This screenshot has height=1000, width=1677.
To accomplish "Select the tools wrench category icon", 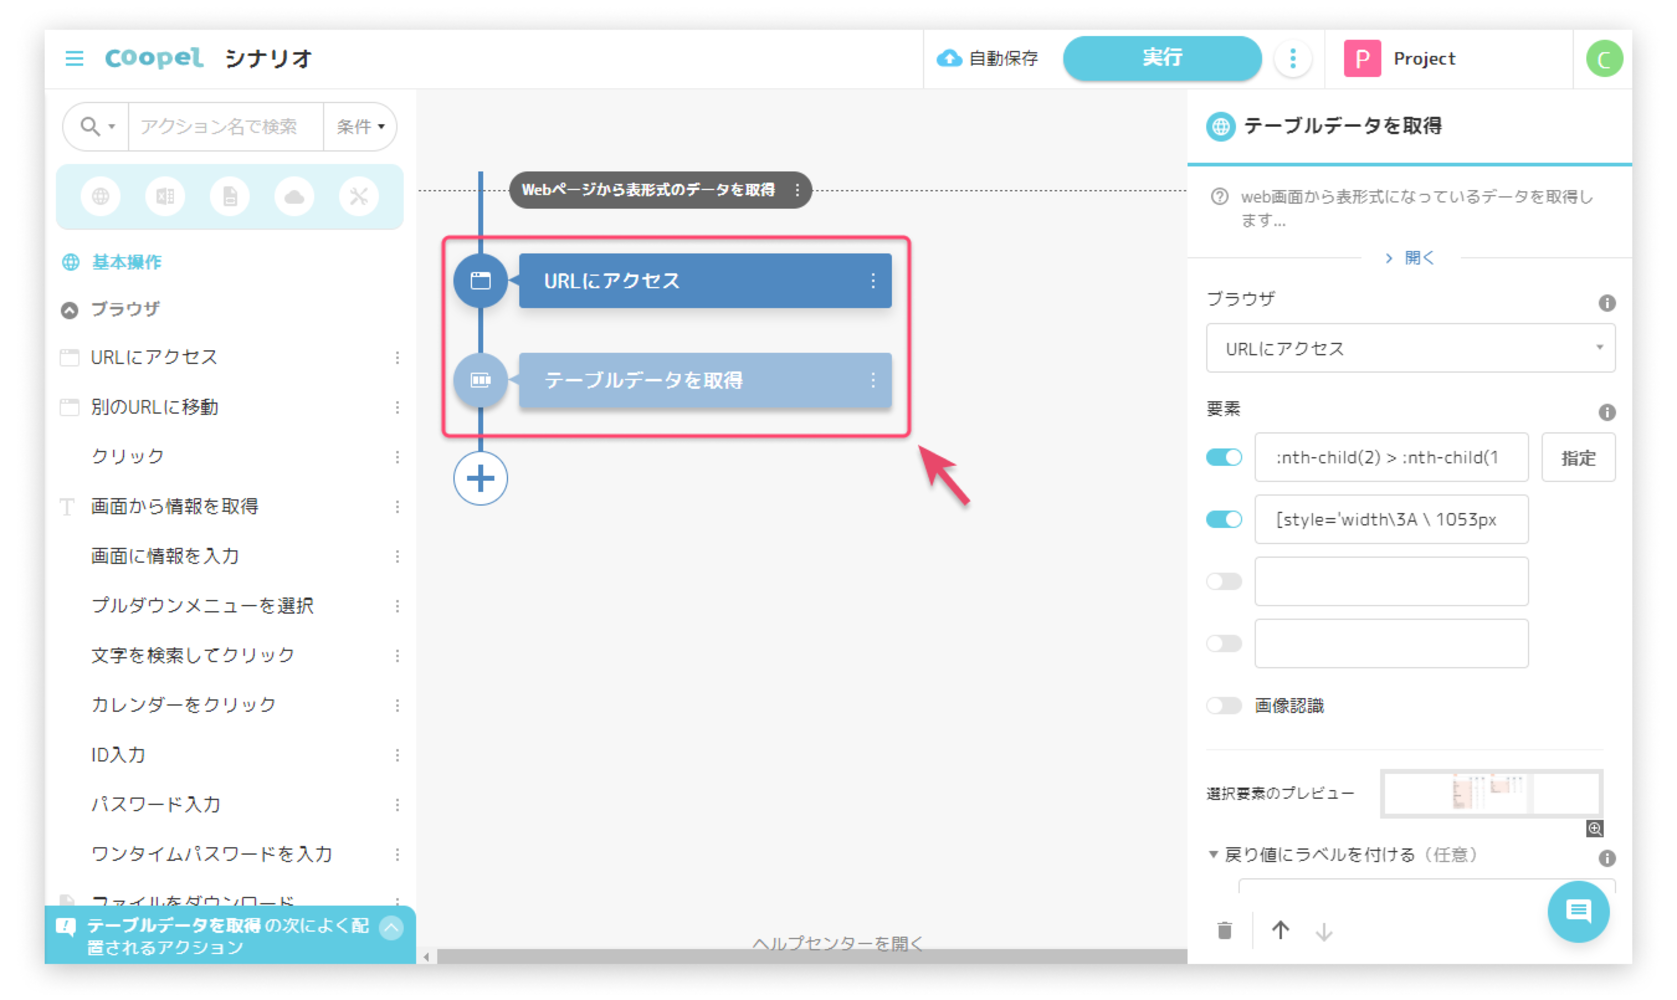I will [x=358, y=197].
